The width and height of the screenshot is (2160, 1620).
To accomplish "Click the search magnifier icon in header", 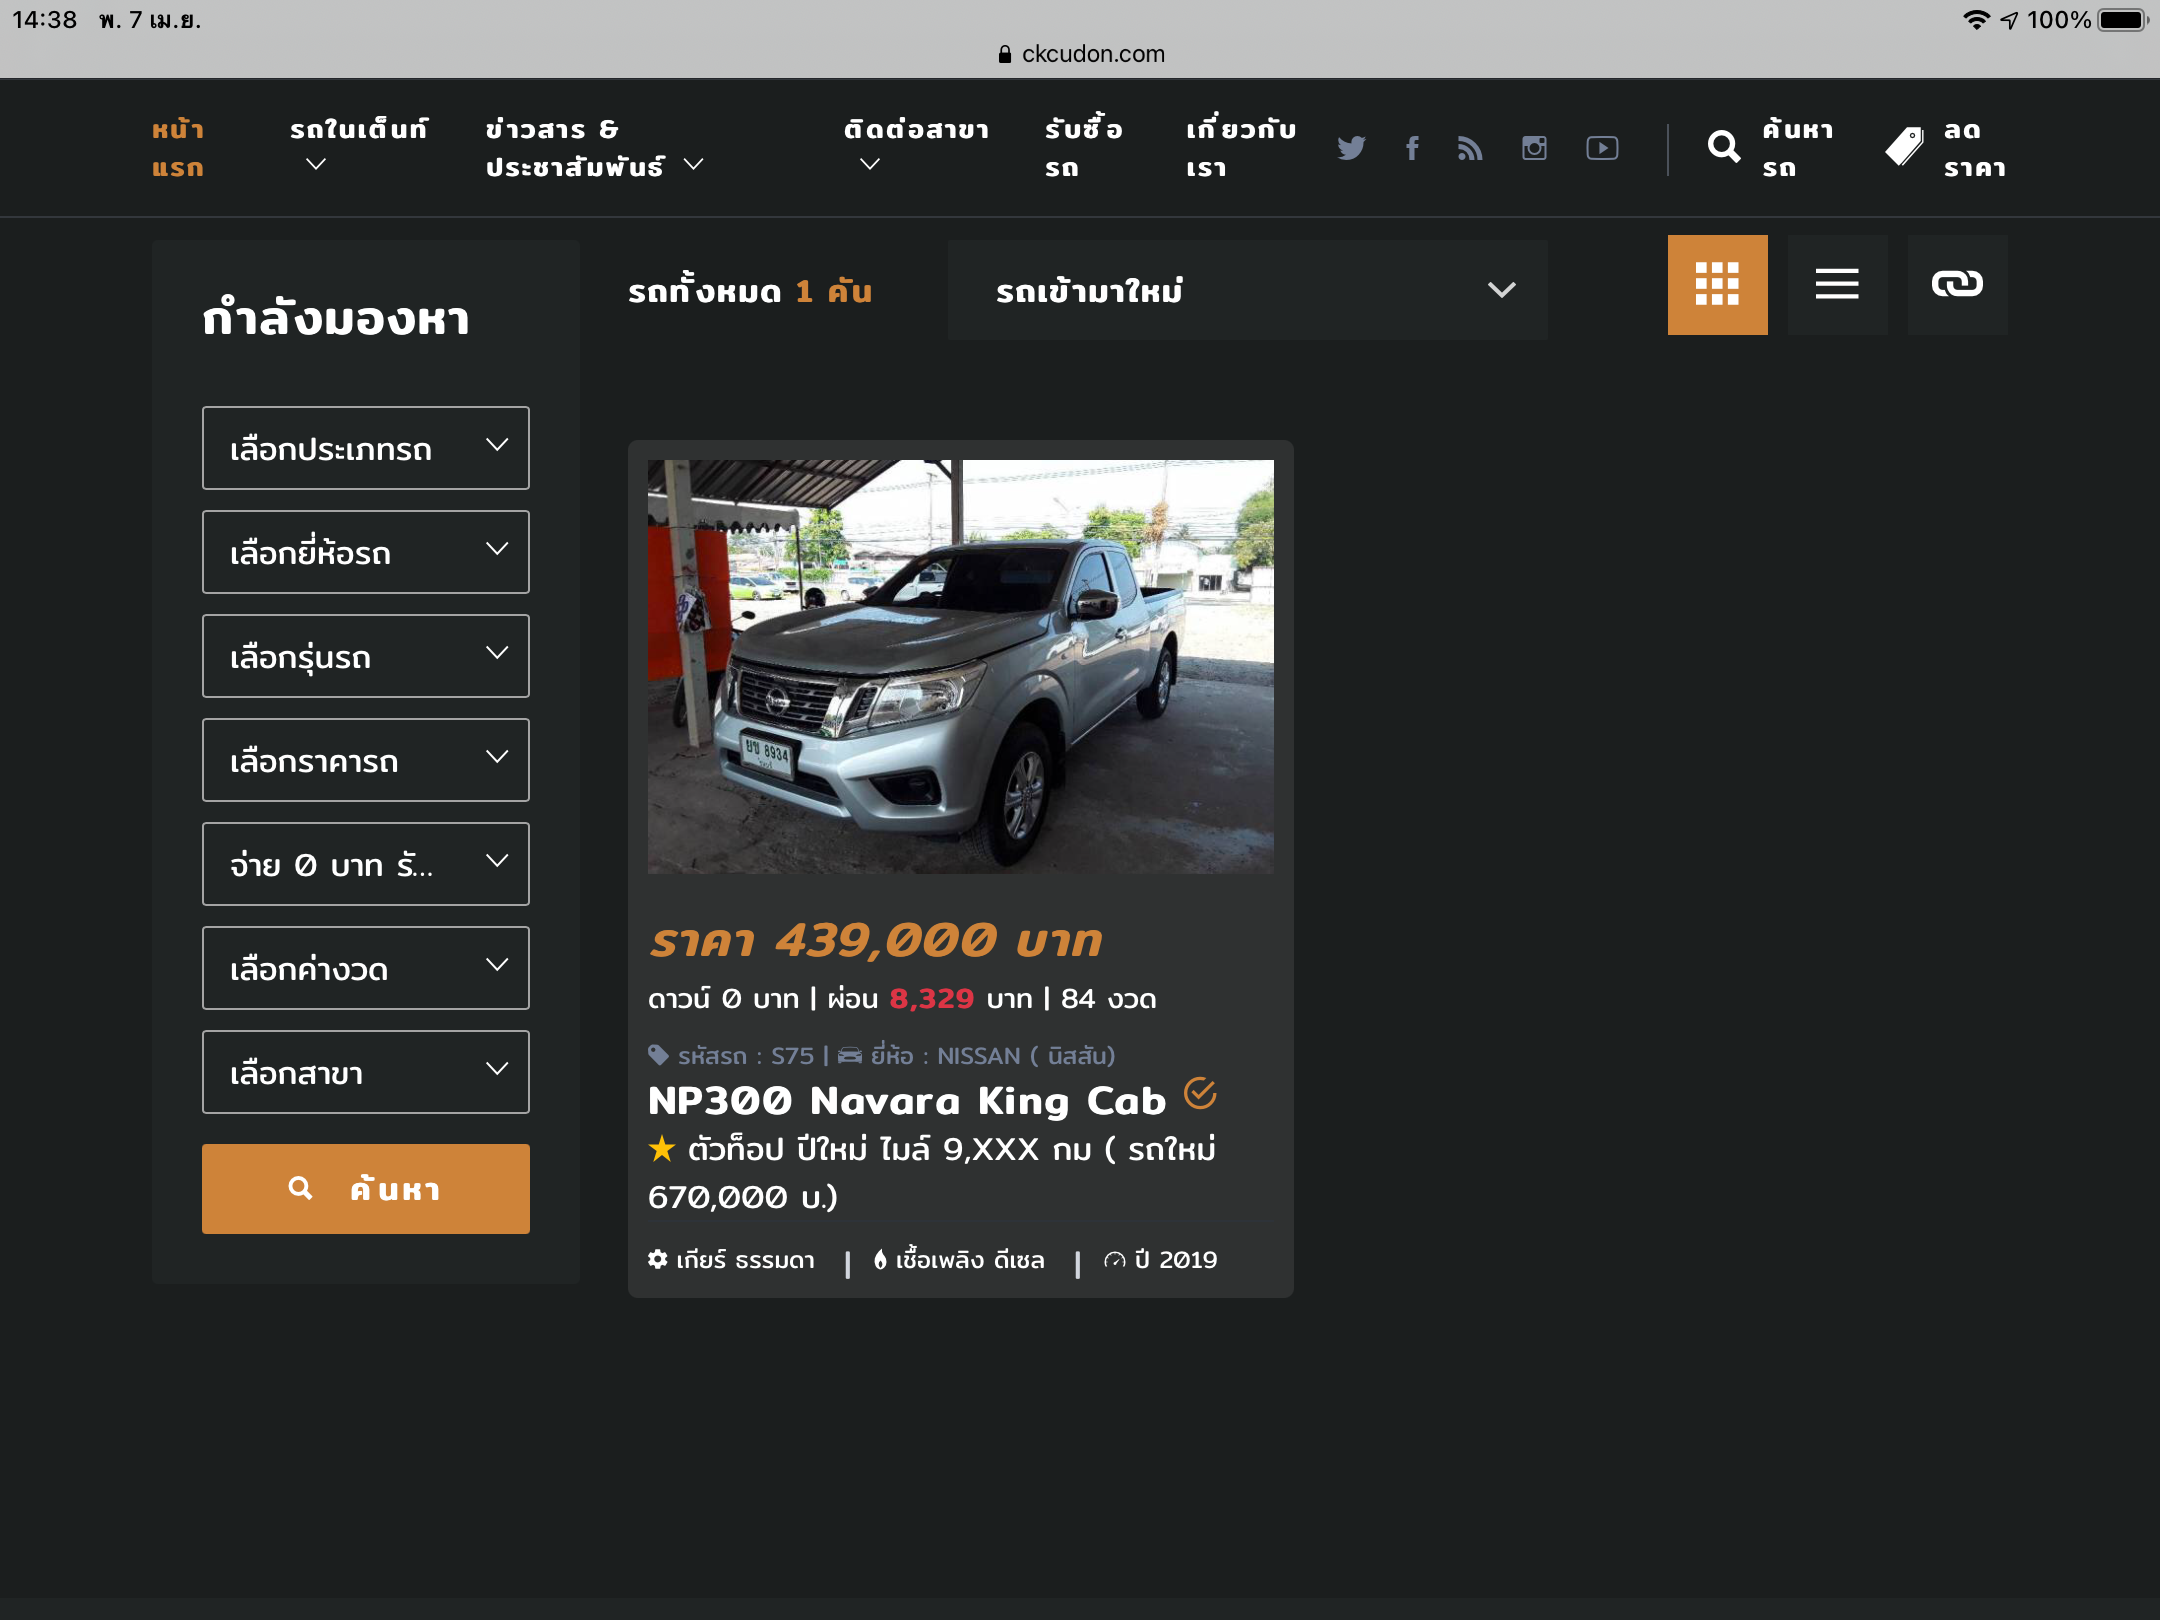I will pyautogui.click(x=1723, y=148).
